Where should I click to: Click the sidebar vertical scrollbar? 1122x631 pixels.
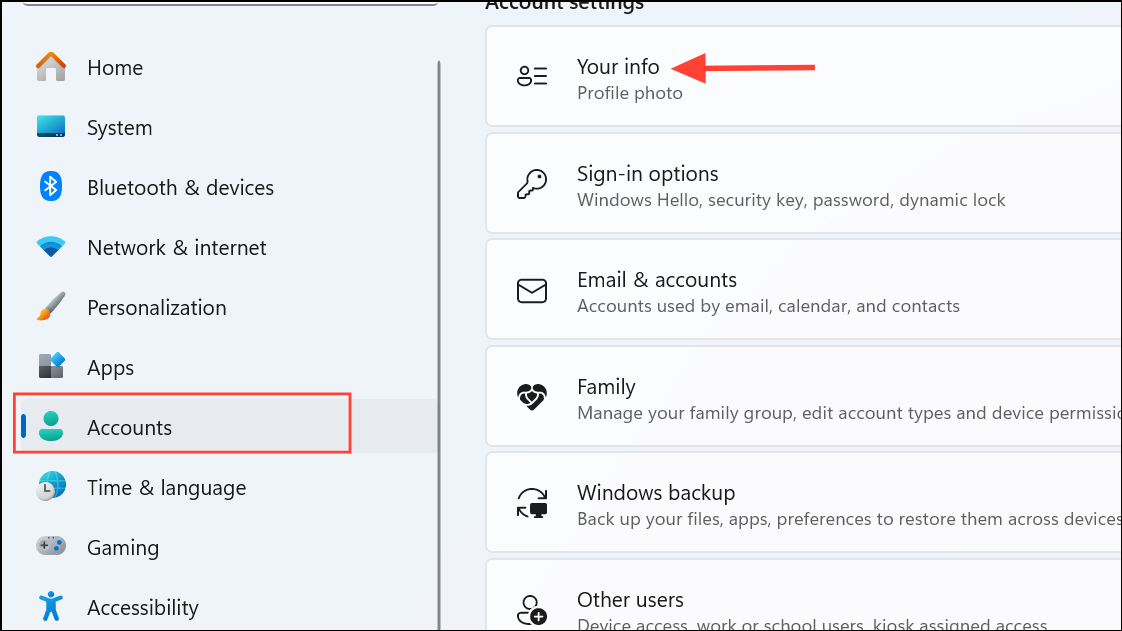(x=439, y=345)
